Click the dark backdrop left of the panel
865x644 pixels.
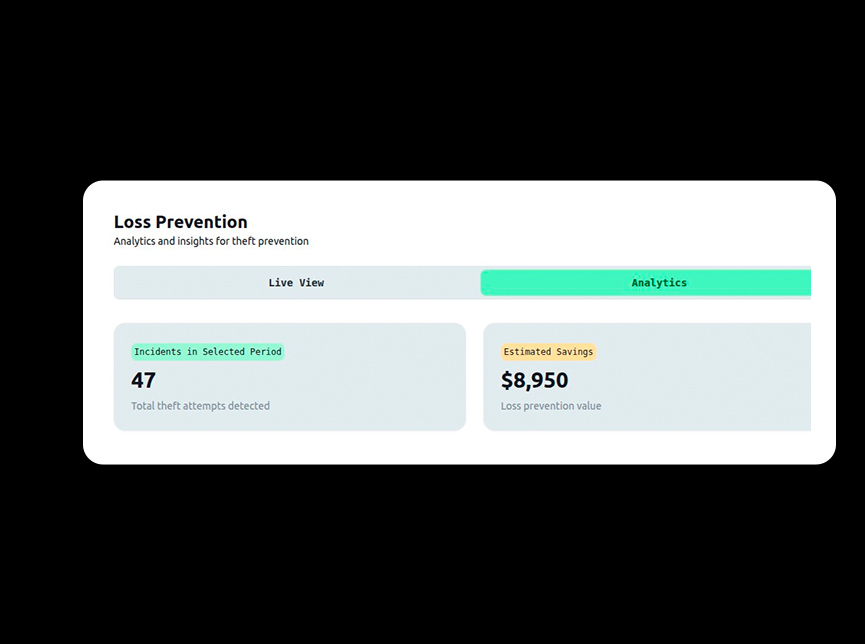(x=40, y=320)
